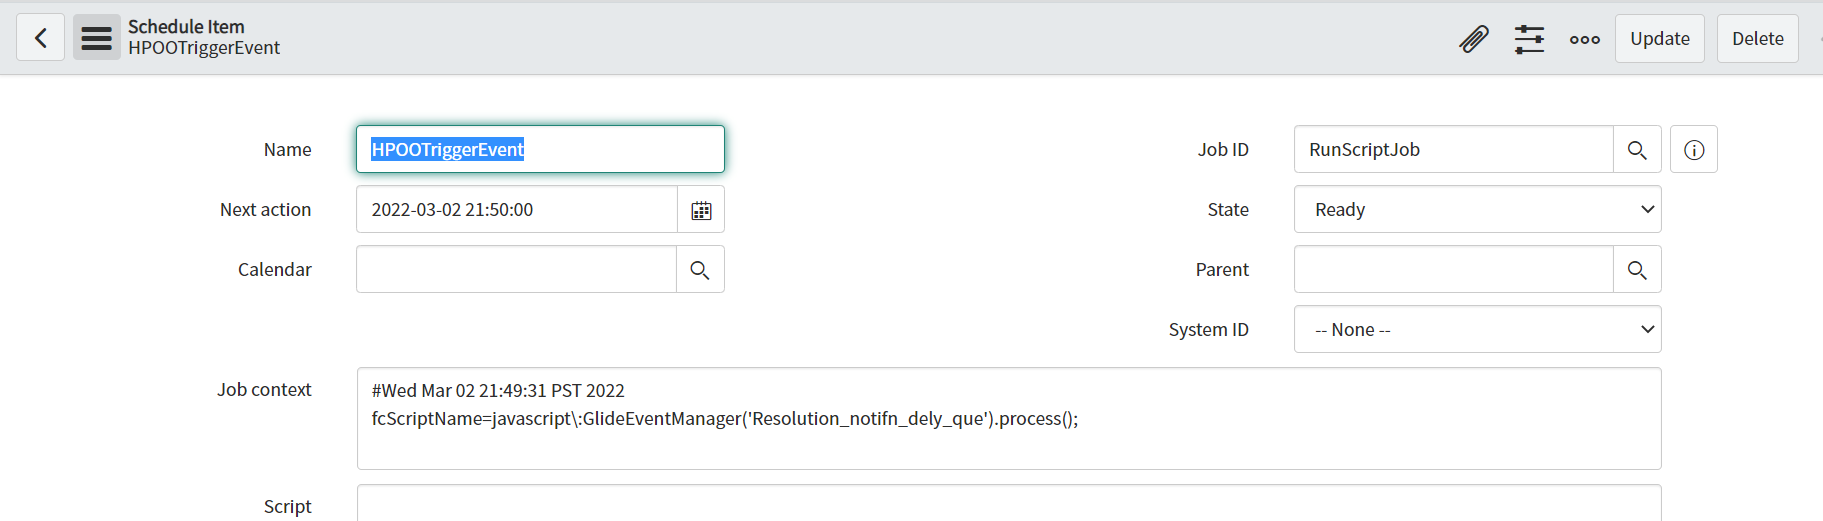
Task: Open the Parent field lookup search
Action: tap(1637, 270)
